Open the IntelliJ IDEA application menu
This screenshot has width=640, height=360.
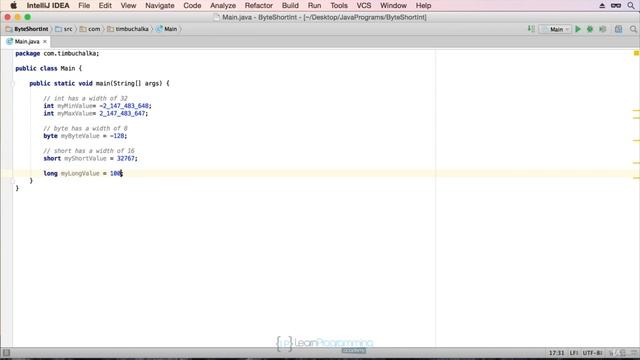click(48, 6)
